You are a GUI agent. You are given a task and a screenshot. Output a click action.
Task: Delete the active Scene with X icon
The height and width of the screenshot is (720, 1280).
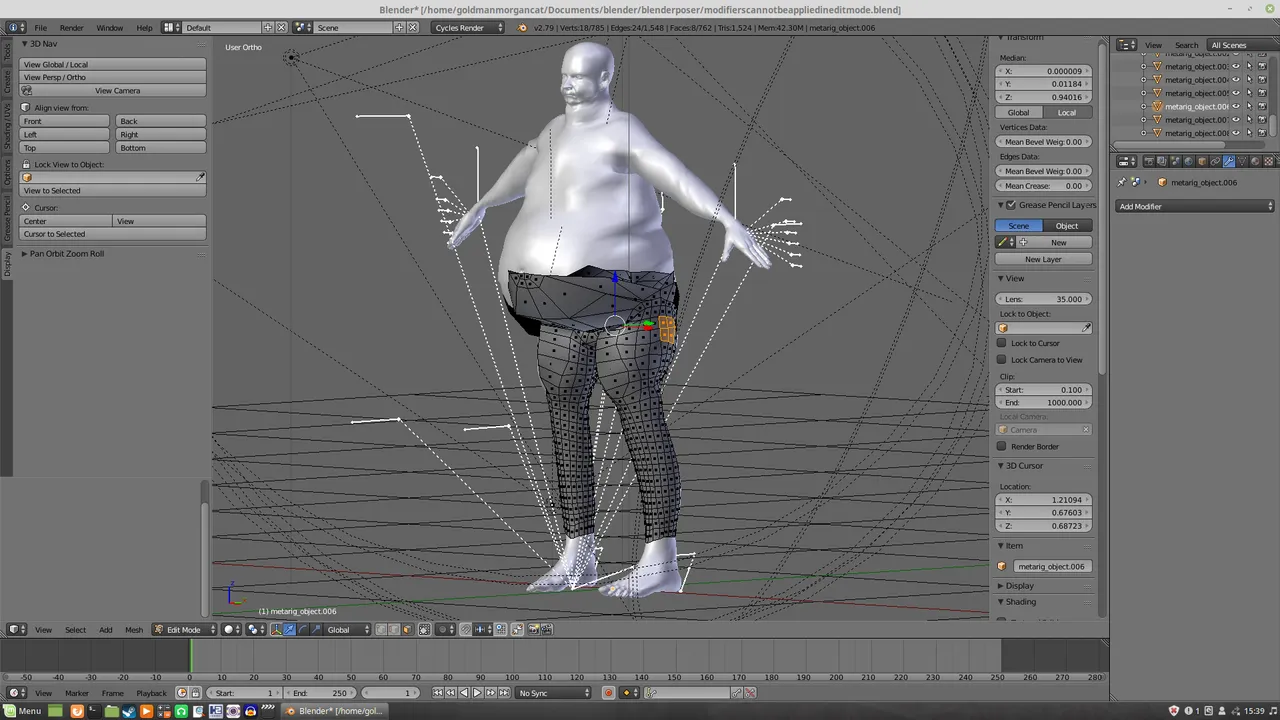412,27
